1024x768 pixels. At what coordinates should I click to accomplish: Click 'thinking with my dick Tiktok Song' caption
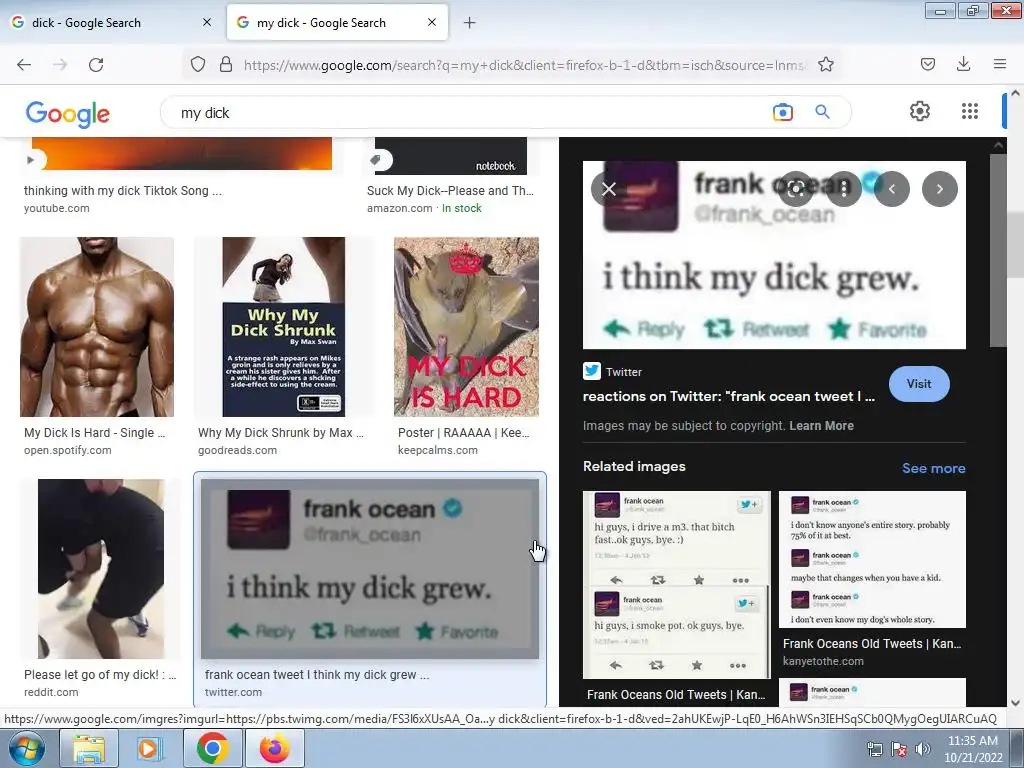point(123,191)
